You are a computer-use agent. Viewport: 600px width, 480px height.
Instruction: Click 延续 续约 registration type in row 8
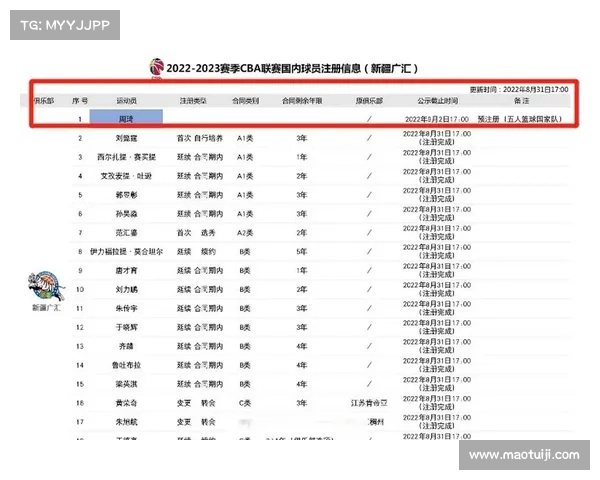[196, 251]
